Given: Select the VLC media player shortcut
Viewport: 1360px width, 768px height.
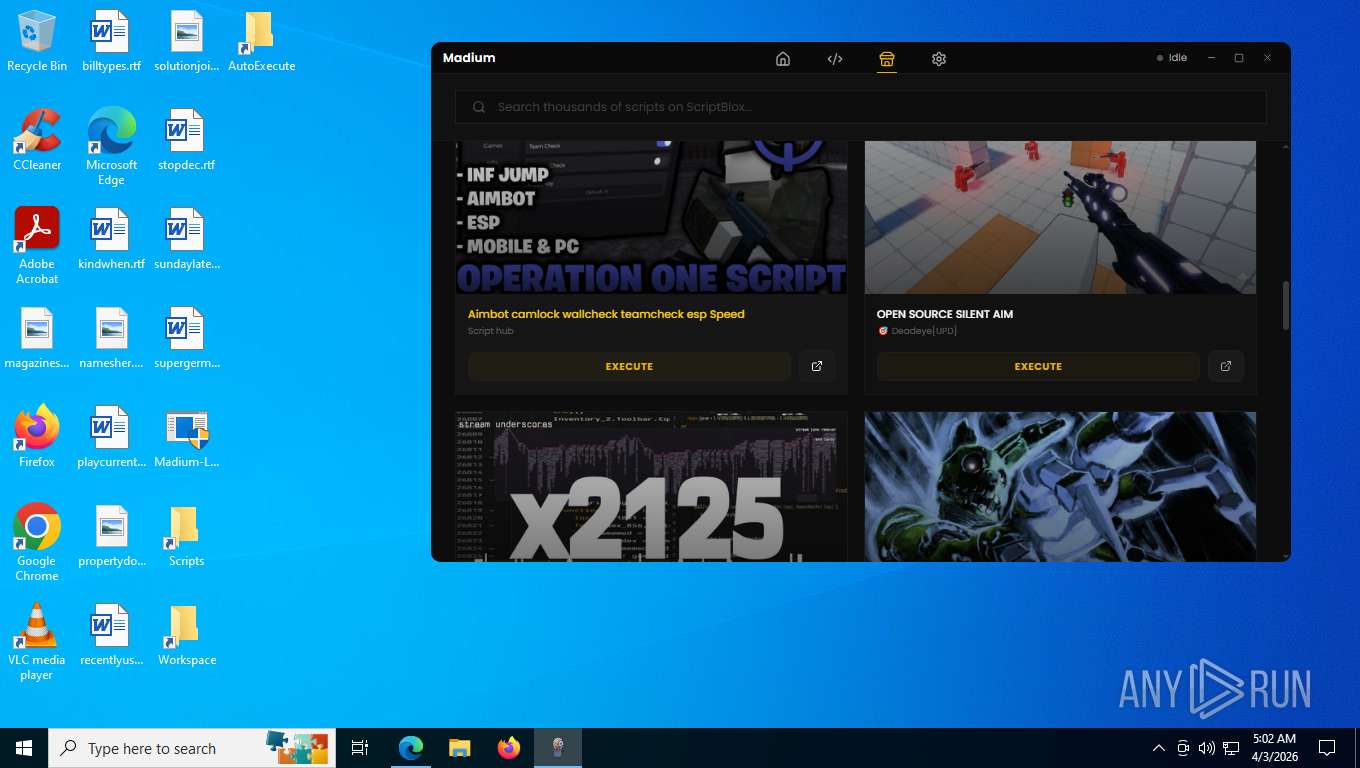Looking at the screenshot, I should pyautogui.click(x=37, y=641).
